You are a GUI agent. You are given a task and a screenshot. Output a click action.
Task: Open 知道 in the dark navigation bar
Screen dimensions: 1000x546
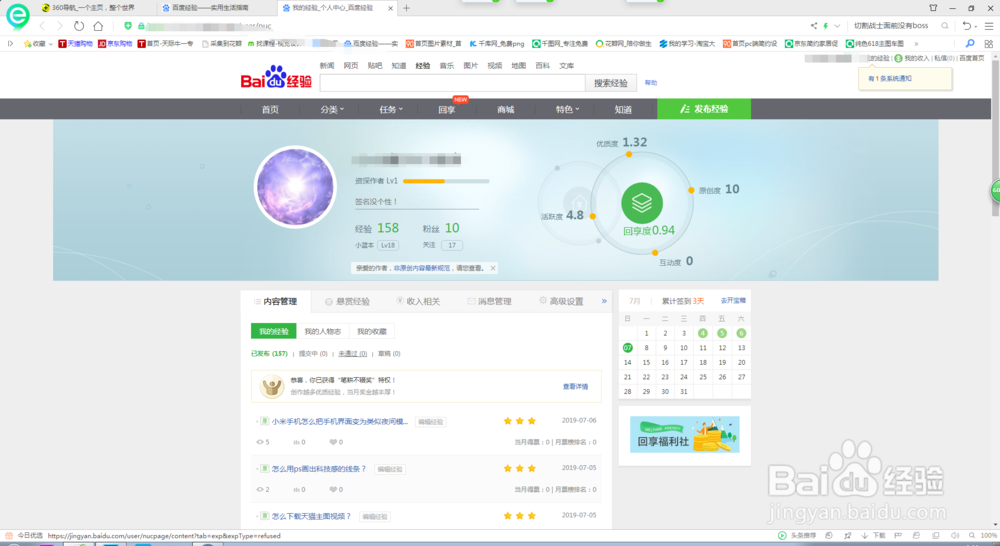(x=623, y=109)
